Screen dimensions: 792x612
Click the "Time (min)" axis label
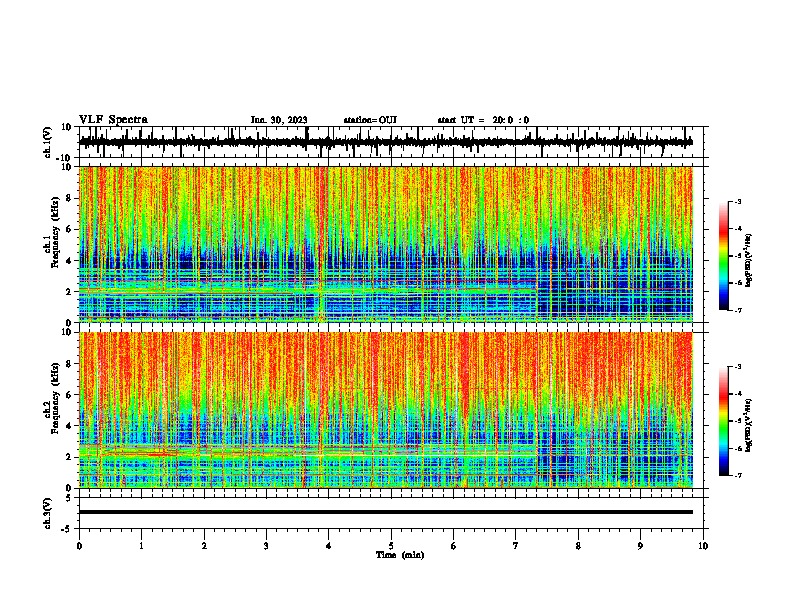[400, 555]
